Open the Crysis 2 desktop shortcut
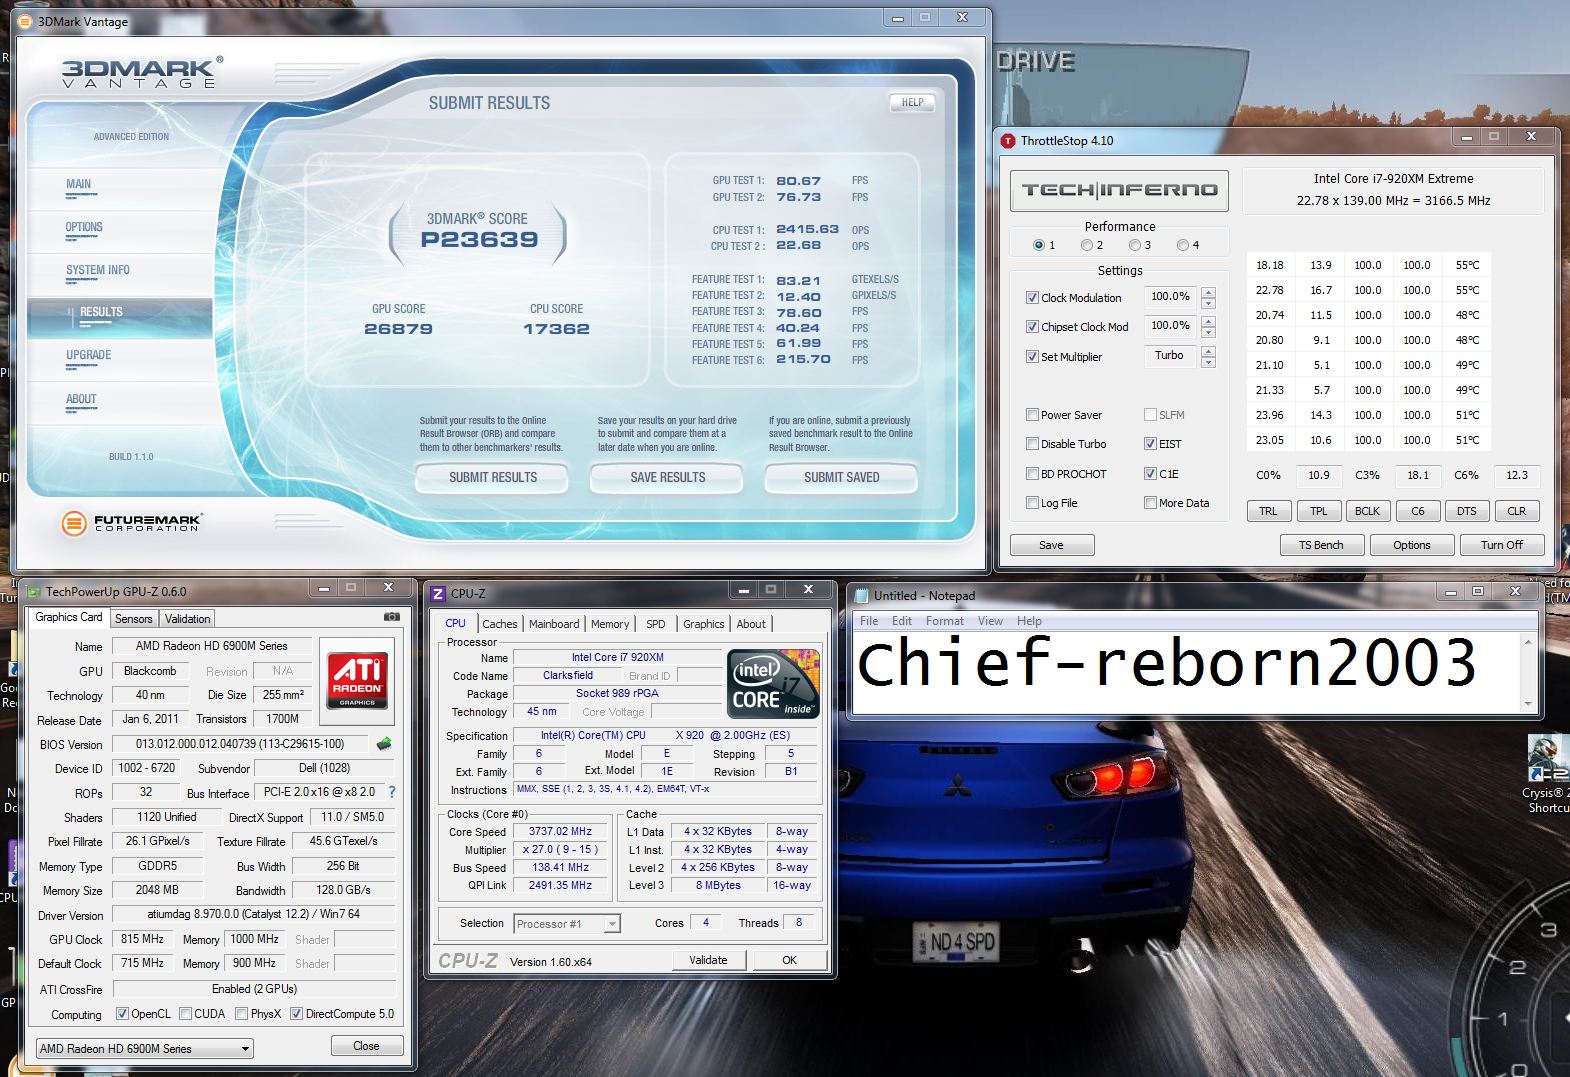This screenshot has height=1077, width=1570. click(x=1548, y=775)
